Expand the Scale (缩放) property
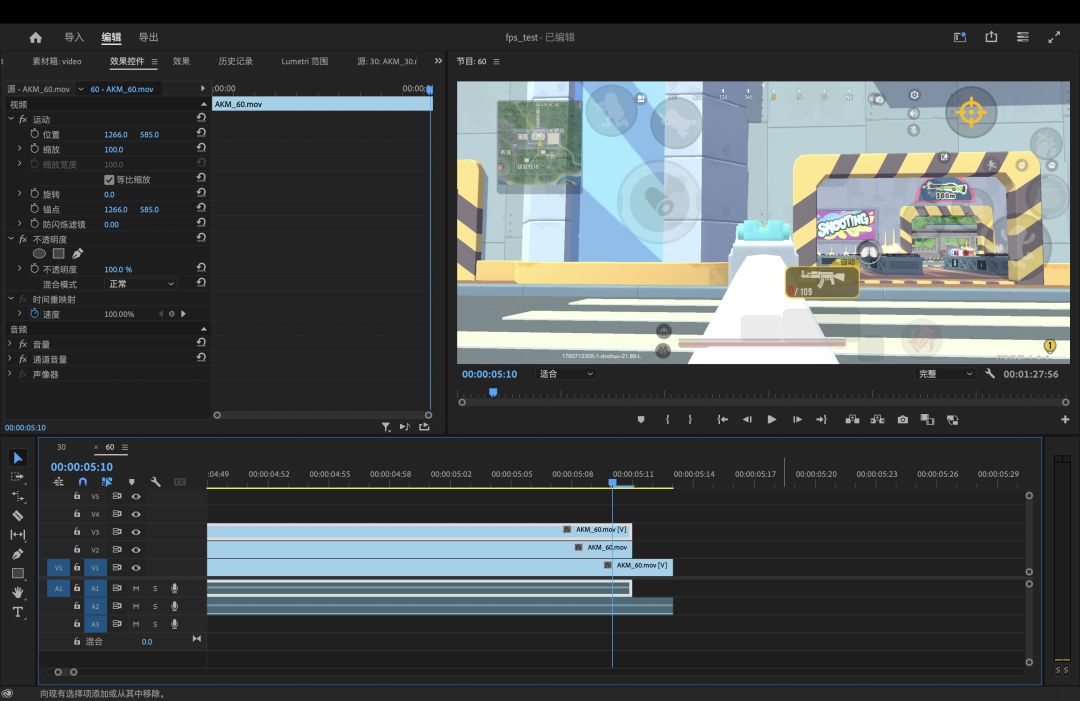The image size is (1080, 701). [19, 149]
